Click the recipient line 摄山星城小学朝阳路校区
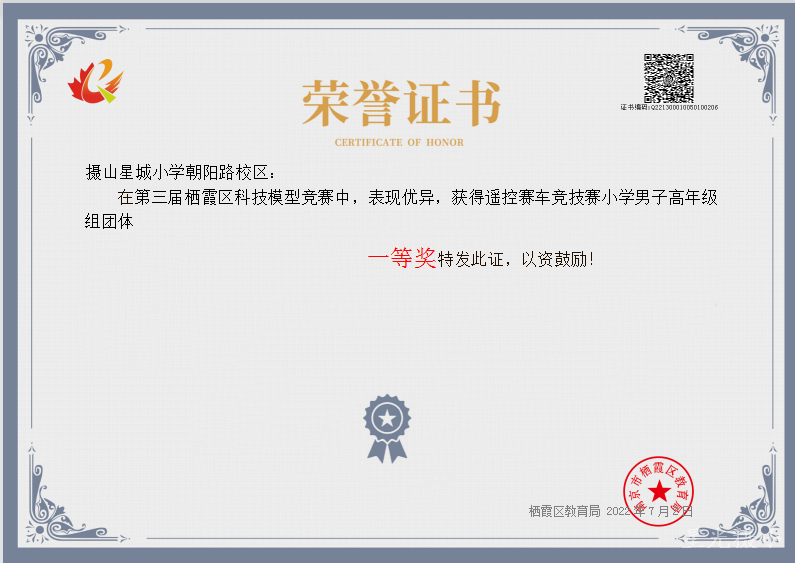Screen dimensions: 795x563 pyautogui.click(x=180, y=172)
